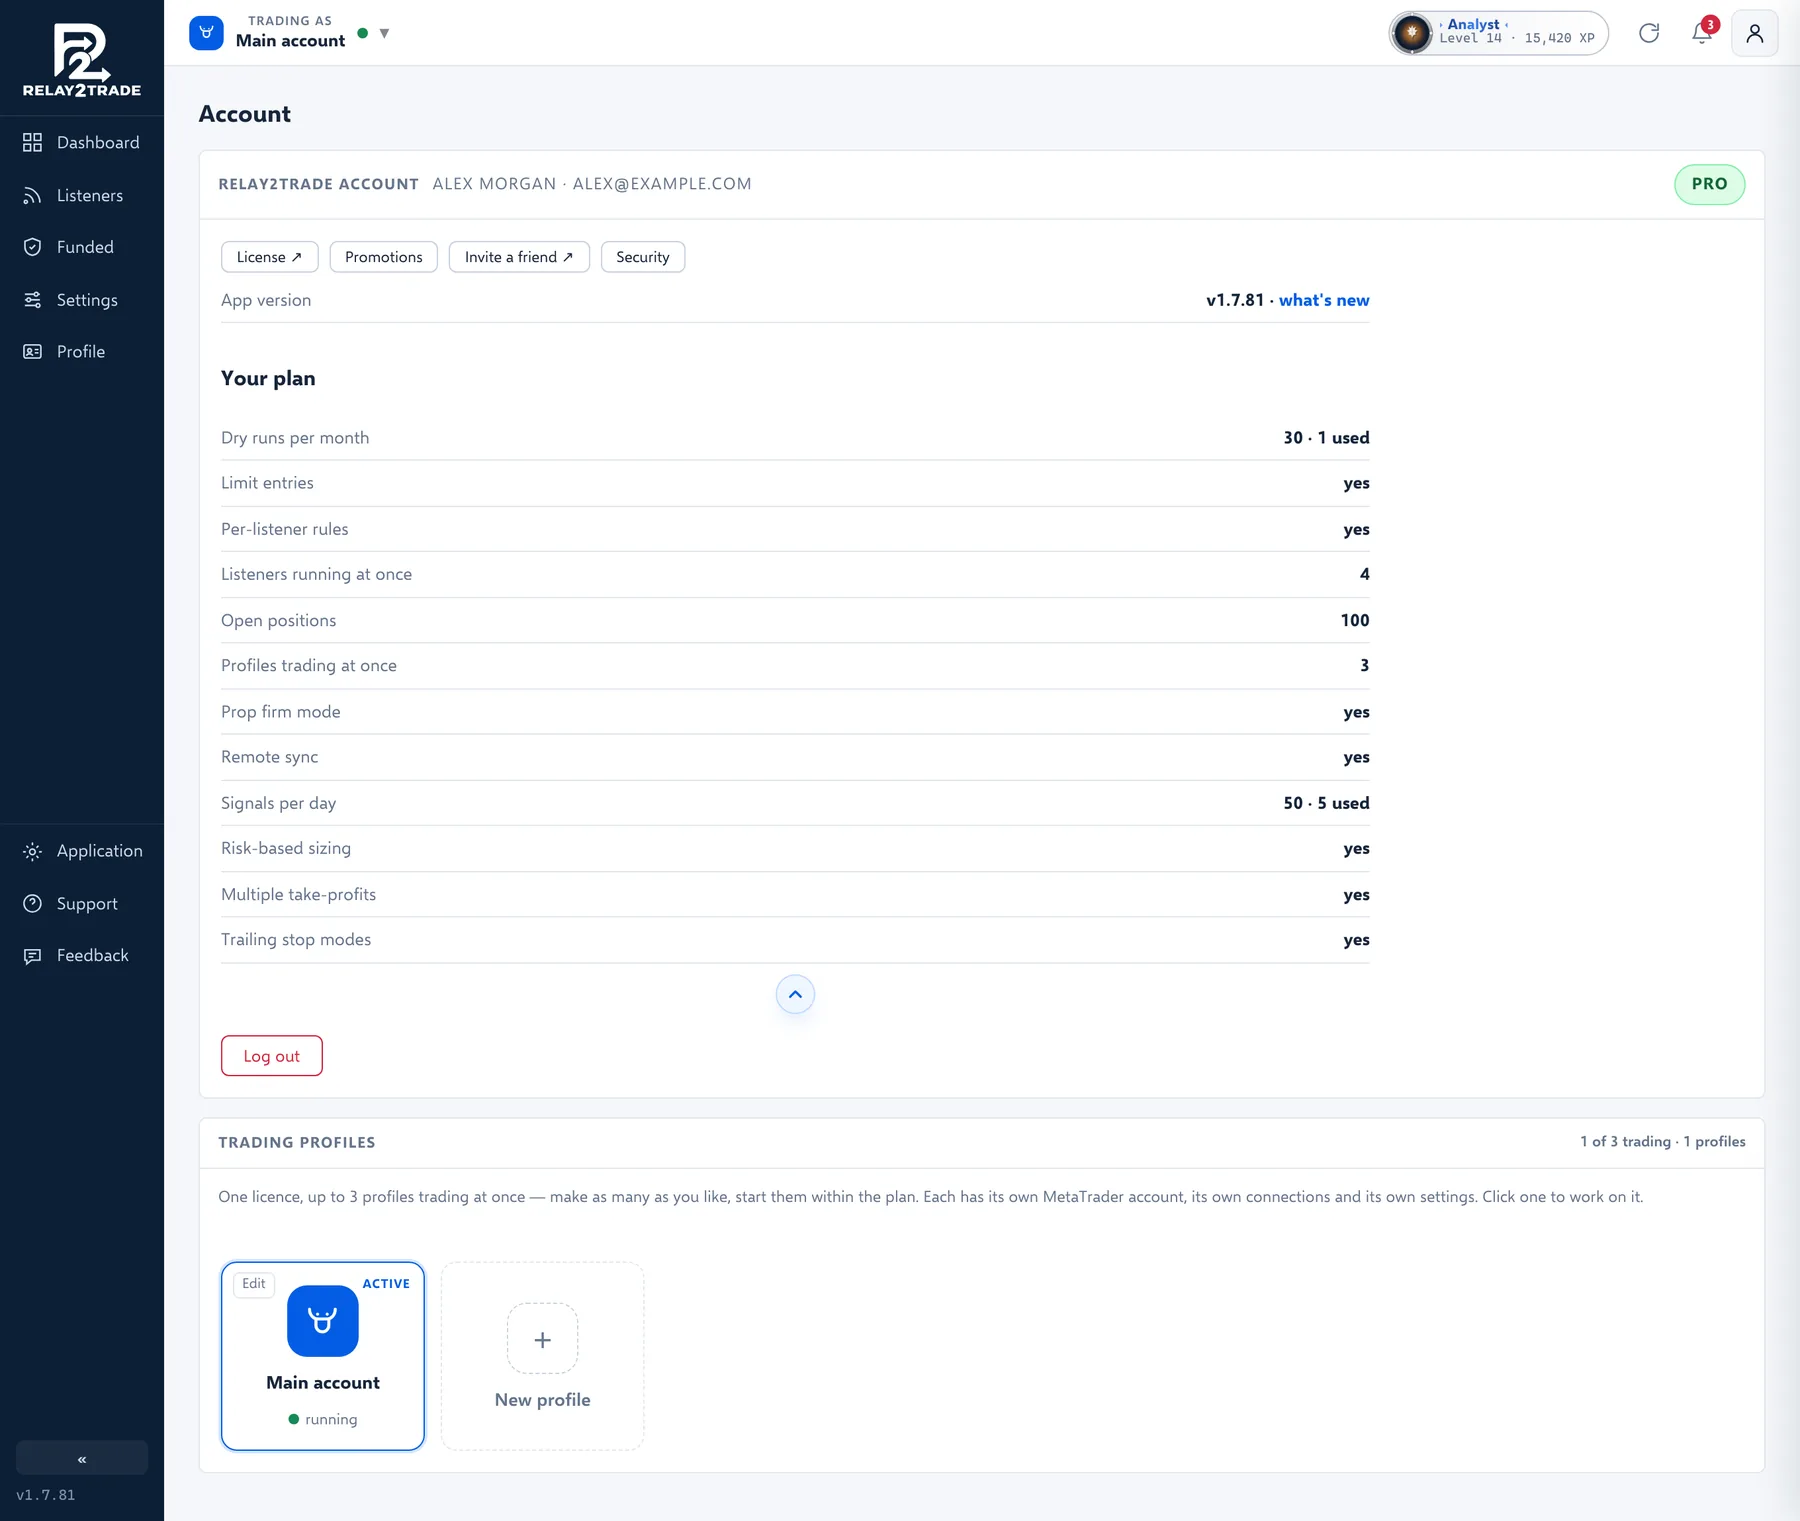The width and height of the screenshot is (1800, 1521).
Task: Click the plus icon for New profile
Action: point(542,1339)
